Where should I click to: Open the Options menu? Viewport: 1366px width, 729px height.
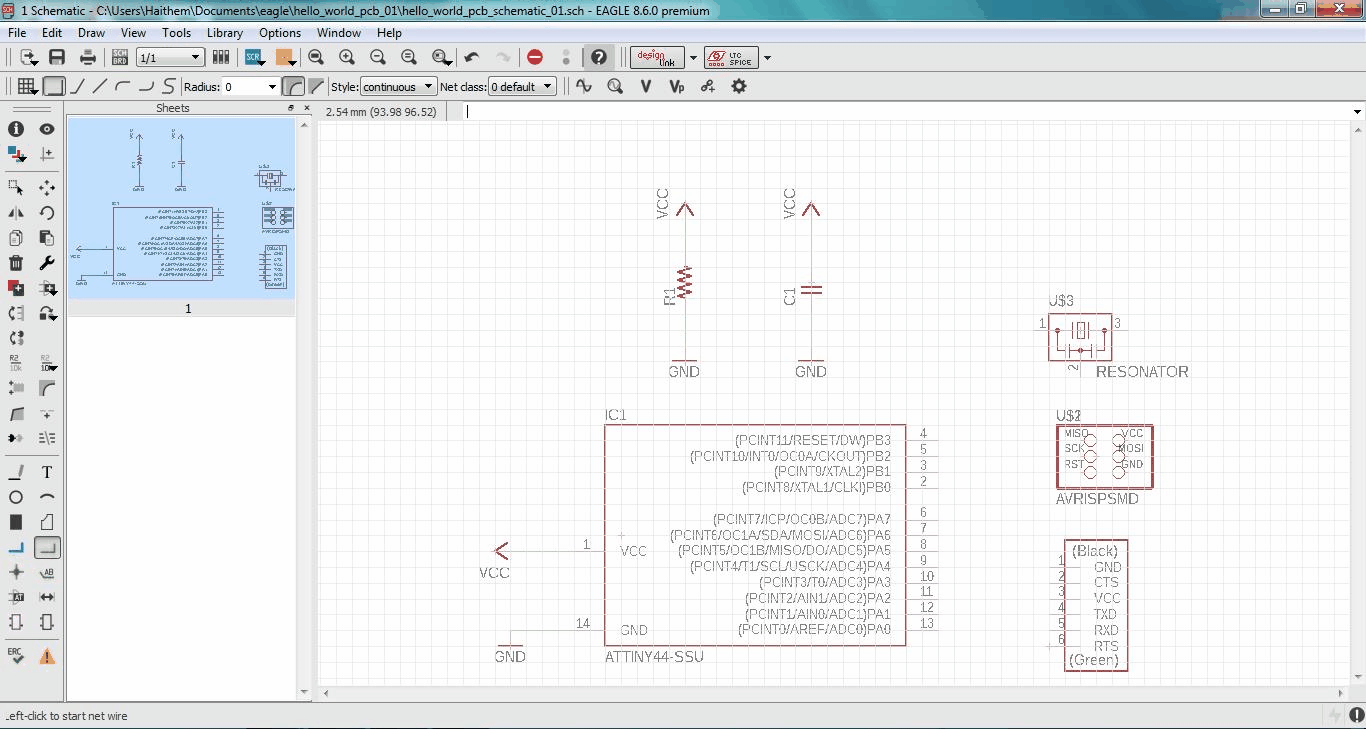pos(280,32)
